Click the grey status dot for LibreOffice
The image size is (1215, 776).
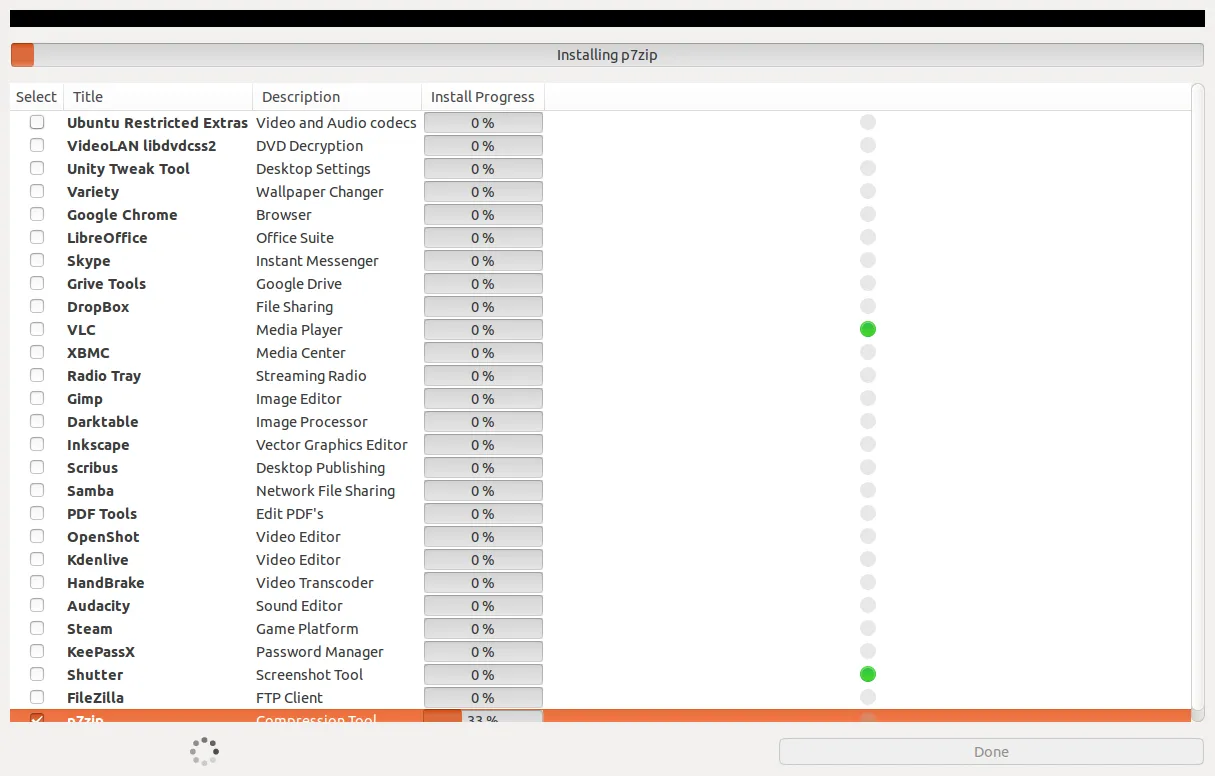868,237
